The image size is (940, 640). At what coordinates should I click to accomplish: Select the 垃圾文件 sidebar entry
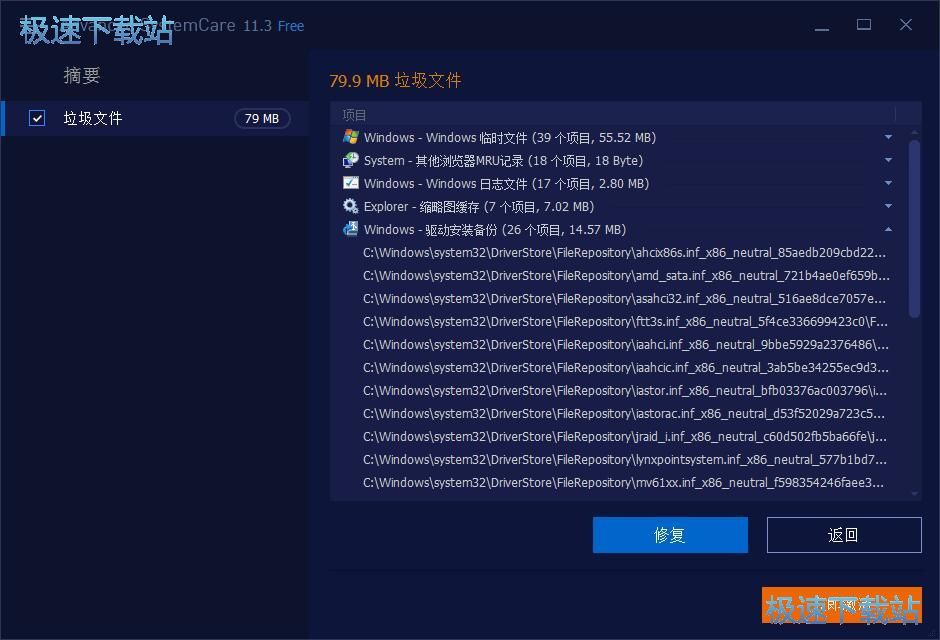click(x=156, y=118)
